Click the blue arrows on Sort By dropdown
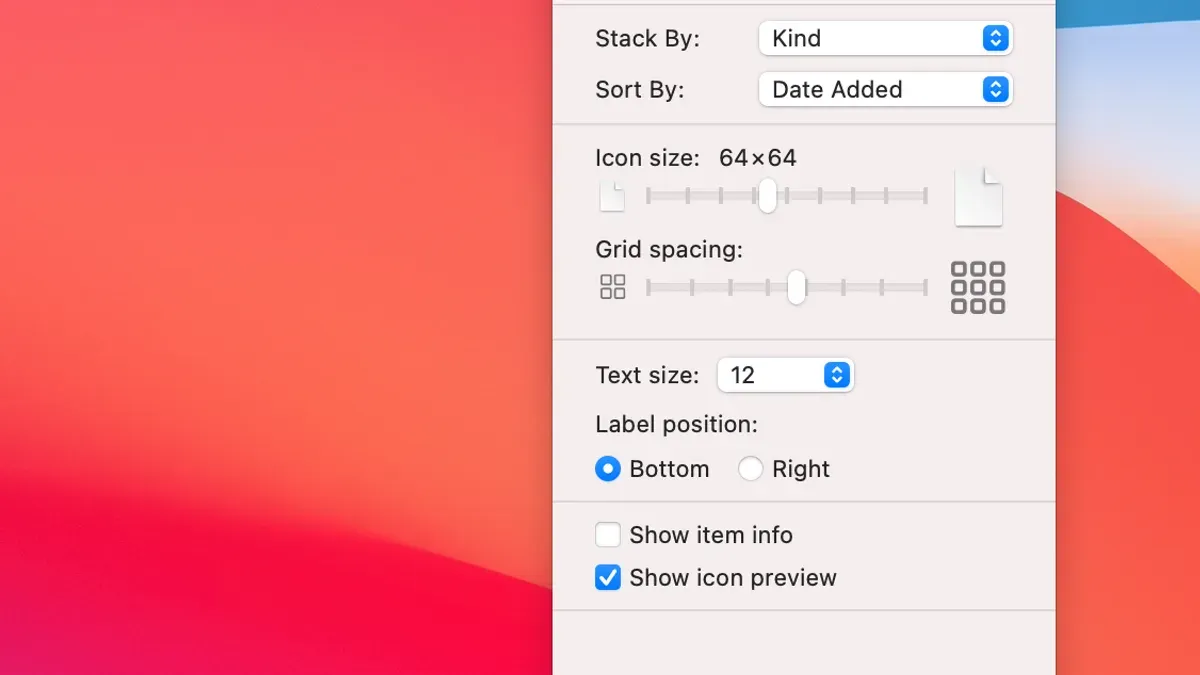The height and width of the screenshot is (675, 1200). (994, 89)
